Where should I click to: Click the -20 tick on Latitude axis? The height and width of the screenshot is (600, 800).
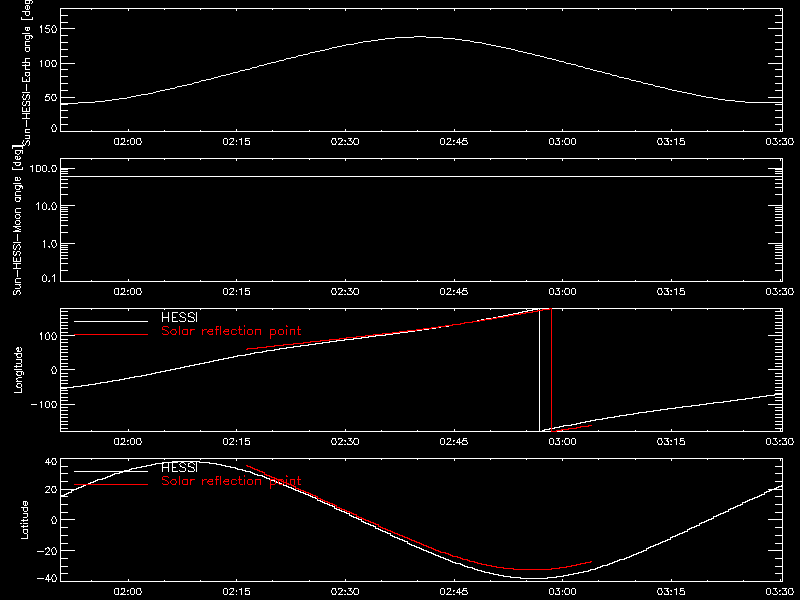point(47,551)
